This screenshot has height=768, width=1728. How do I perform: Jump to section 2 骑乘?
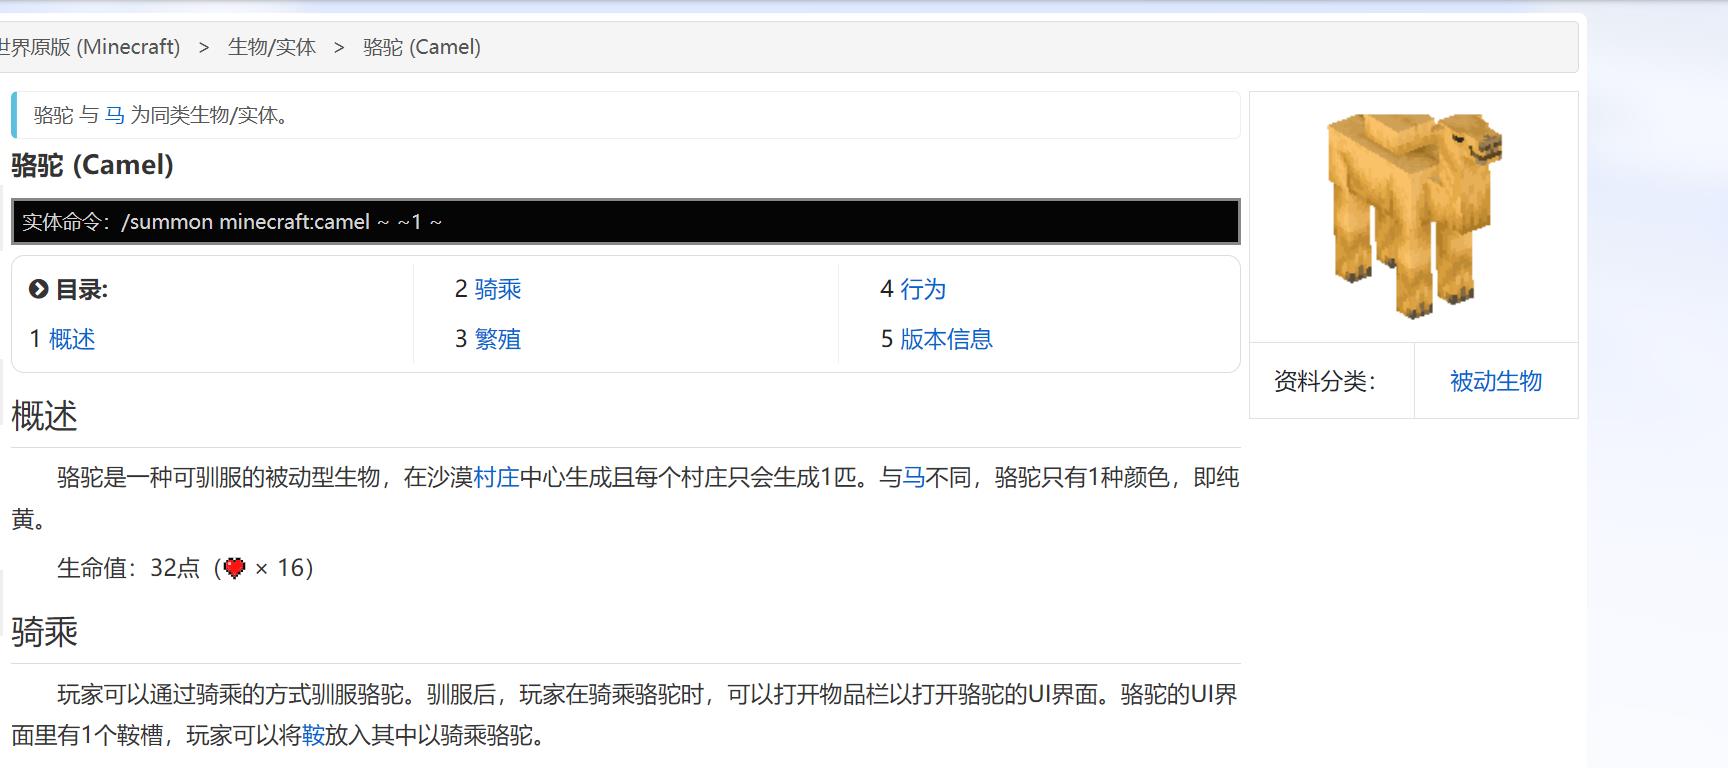[x=498, y=289]
